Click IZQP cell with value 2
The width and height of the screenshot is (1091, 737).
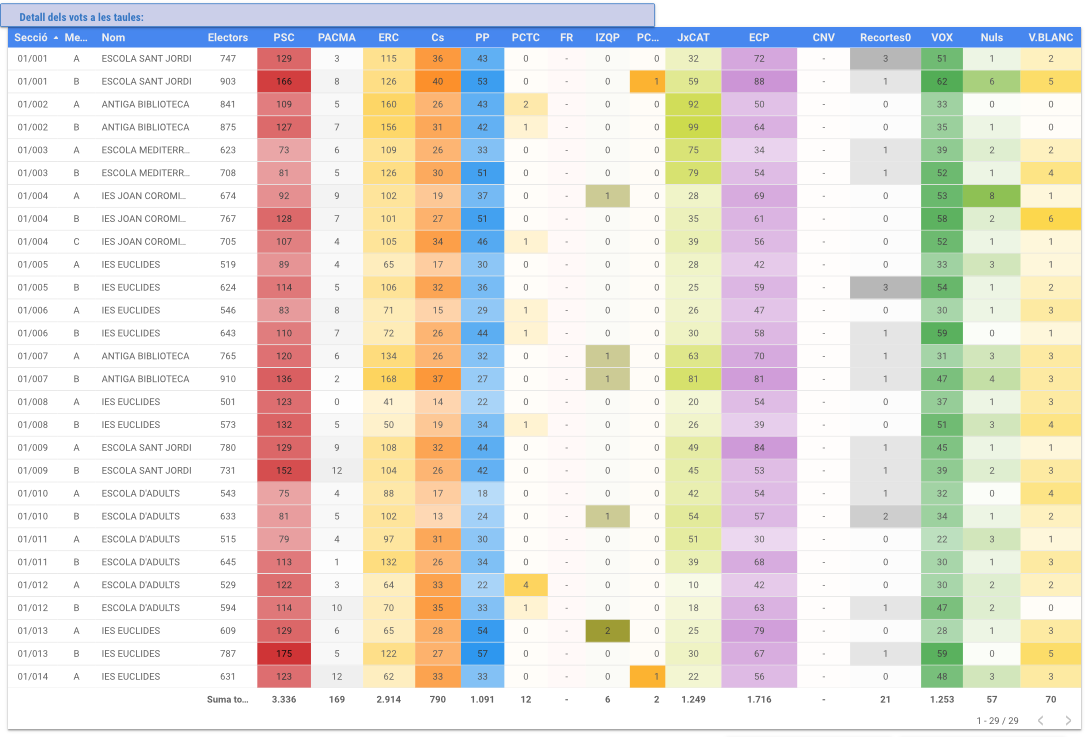[x=607, y=631]
